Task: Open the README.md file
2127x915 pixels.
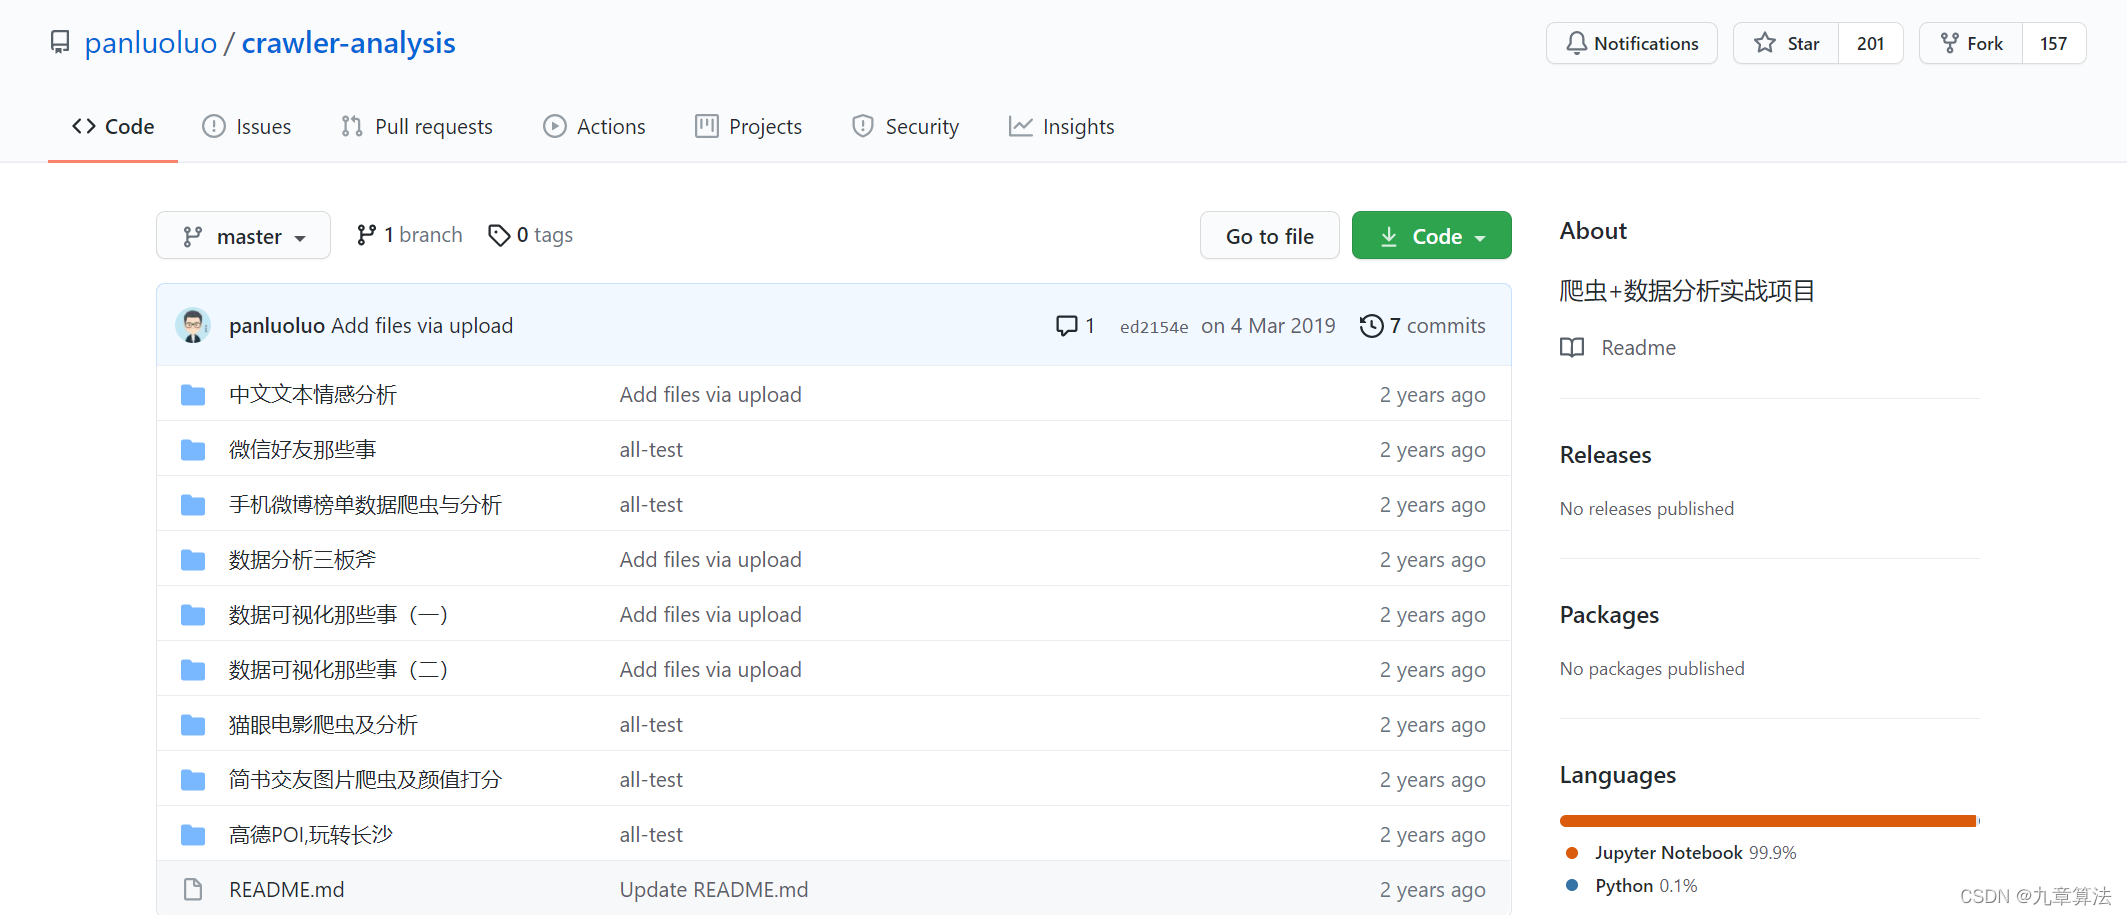Action: 287,890
